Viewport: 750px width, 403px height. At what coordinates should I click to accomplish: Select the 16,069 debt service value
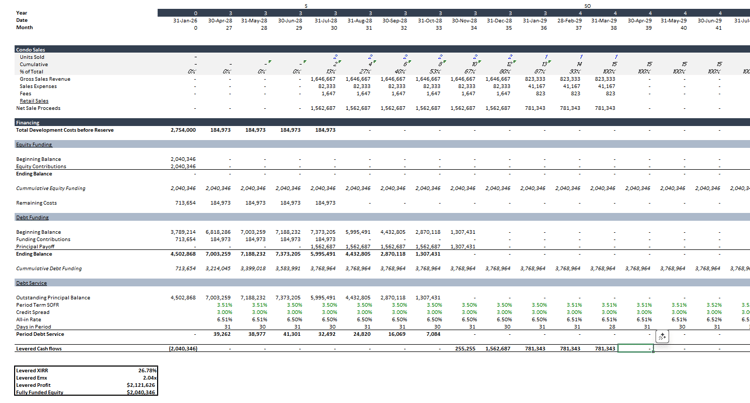397,334
